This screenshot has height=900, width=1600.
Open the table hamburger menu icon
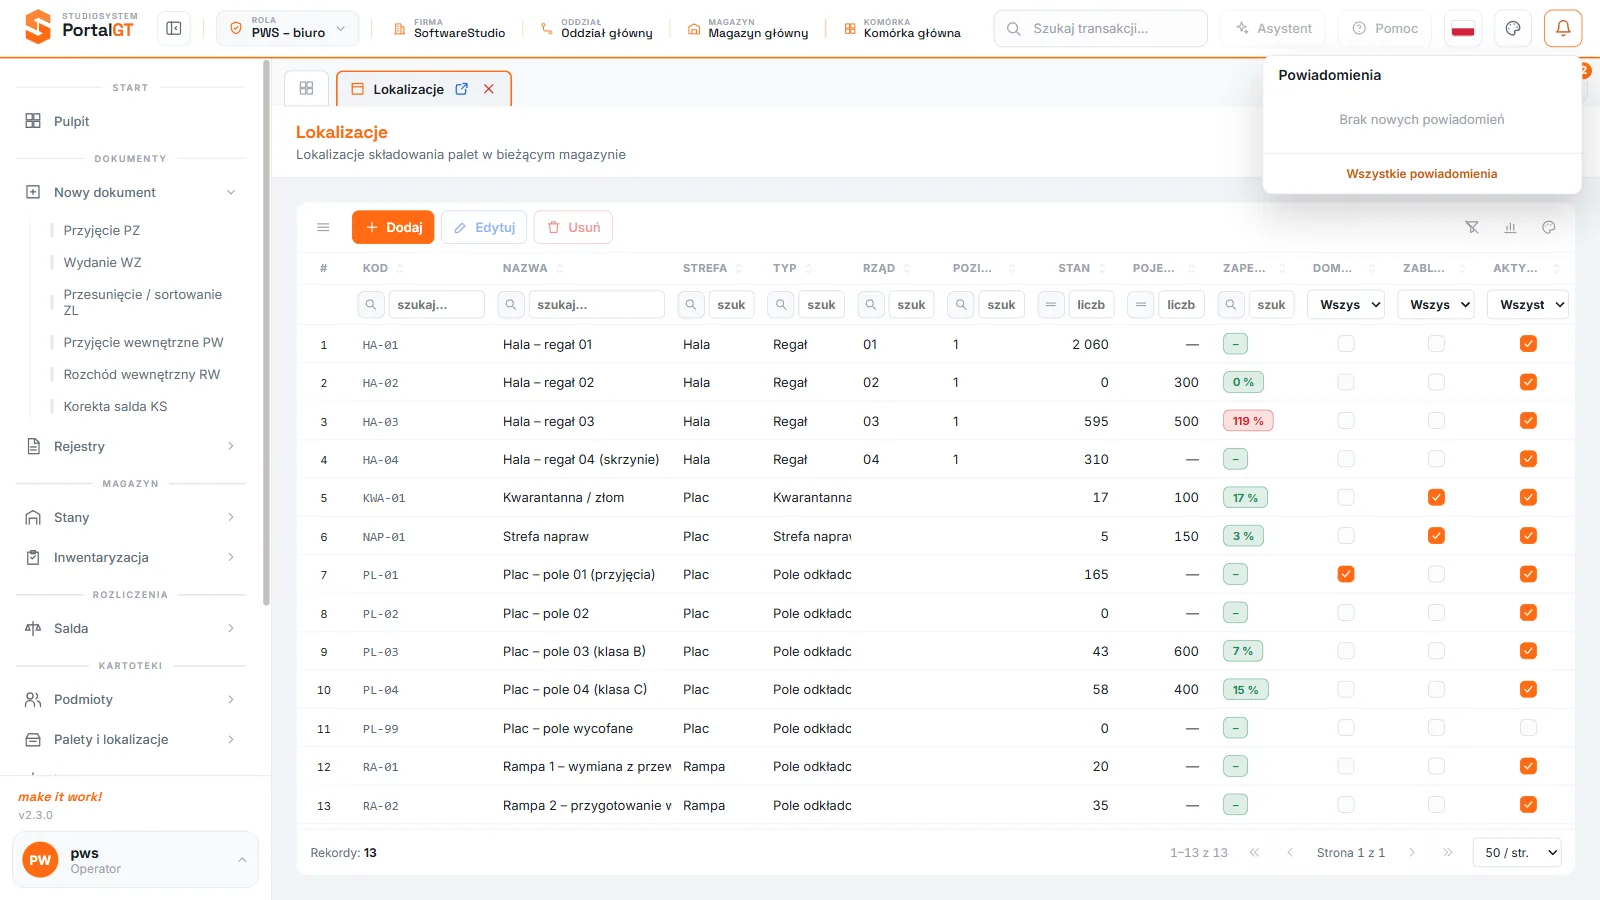click(x=323, y=227)
